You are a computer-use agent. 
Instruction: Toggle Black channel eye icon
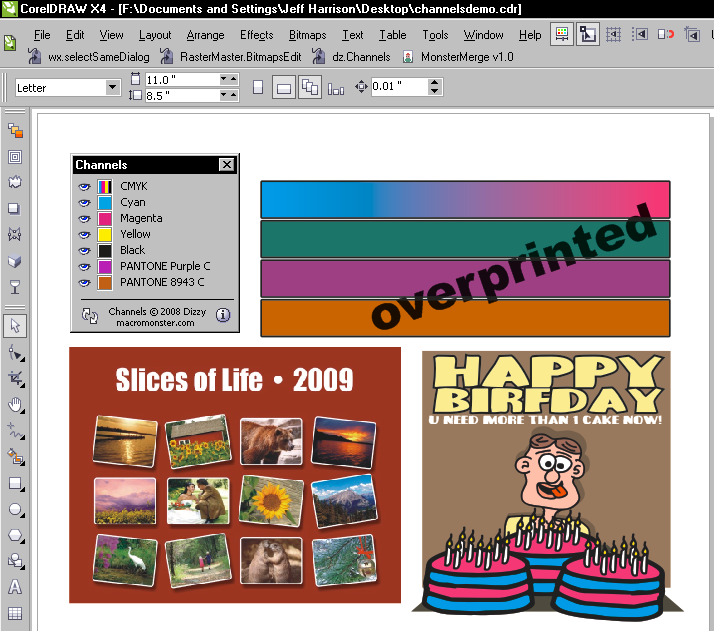pos(84,250)
